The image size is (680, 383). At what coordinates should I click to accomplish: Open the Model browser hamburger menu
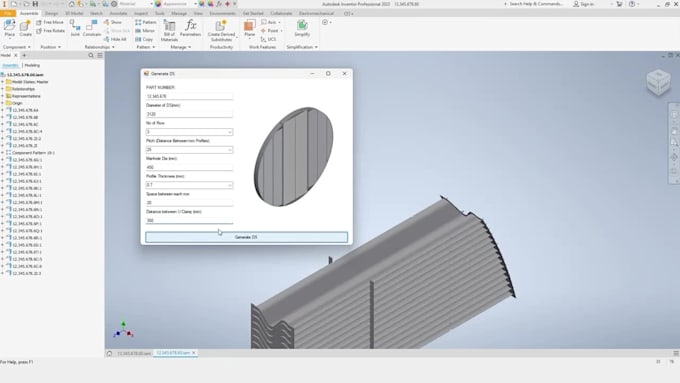tap(100, 56)
